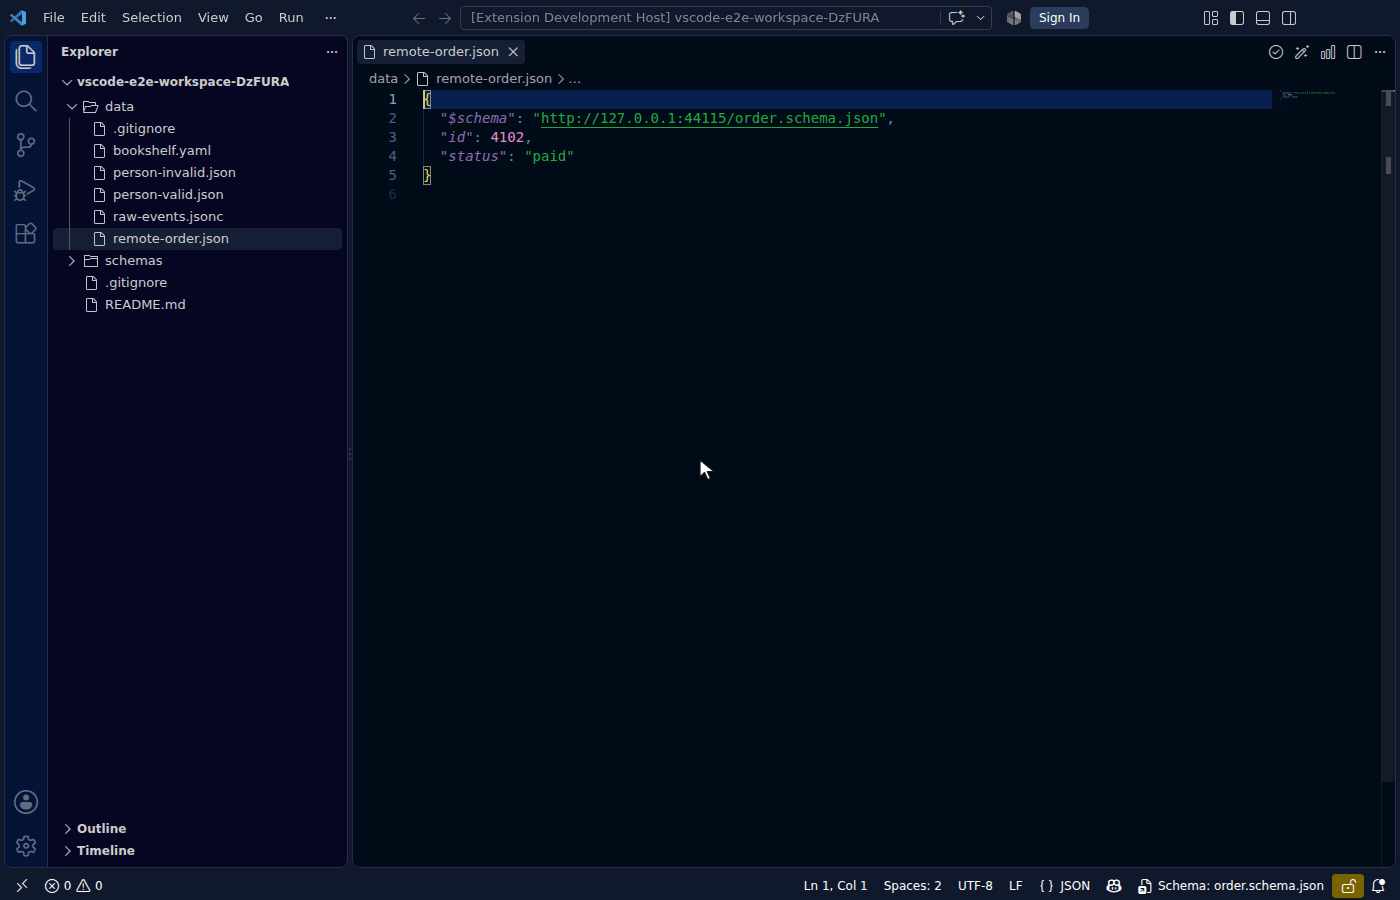Open the Copilot chat icon in title bar

pos(956,18)
